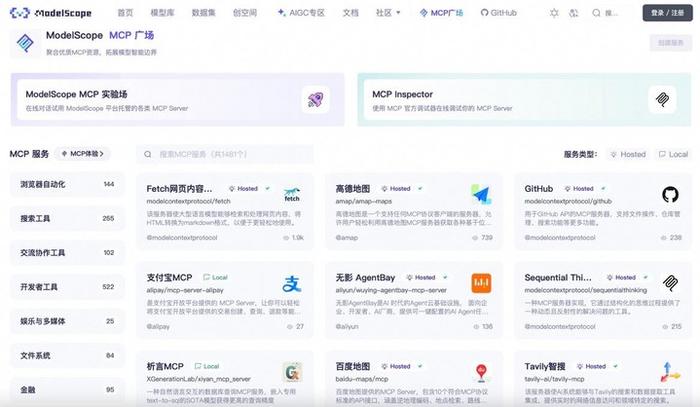Image resolution: width=700 pixels, height=407 pixels.
Task: Click into the MCP service search field
Action: point(225,154)
